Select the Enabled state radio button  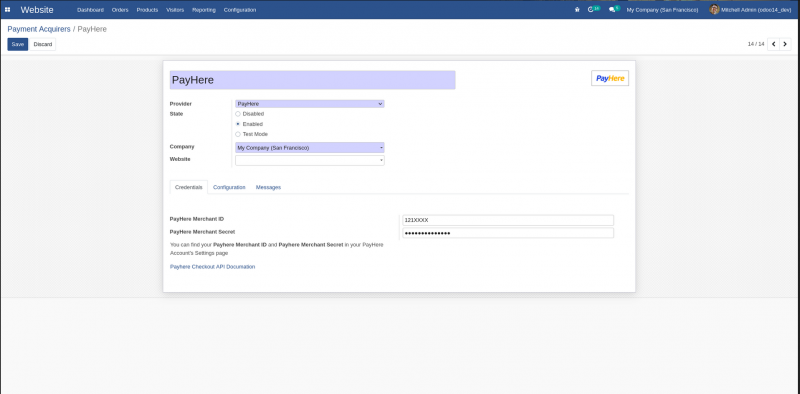coord(238,124)
